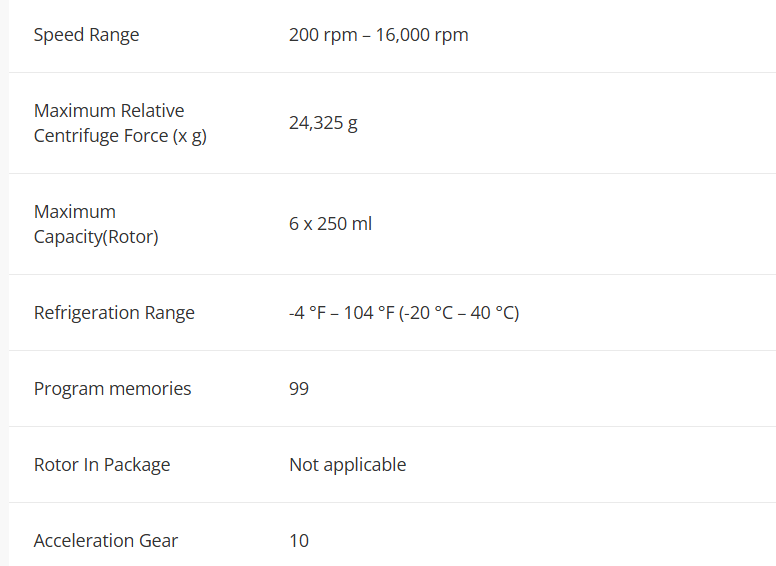This screenshot has width=776, height=566.
Task: Select the 24,325 g value
Action: click(323, 124)
